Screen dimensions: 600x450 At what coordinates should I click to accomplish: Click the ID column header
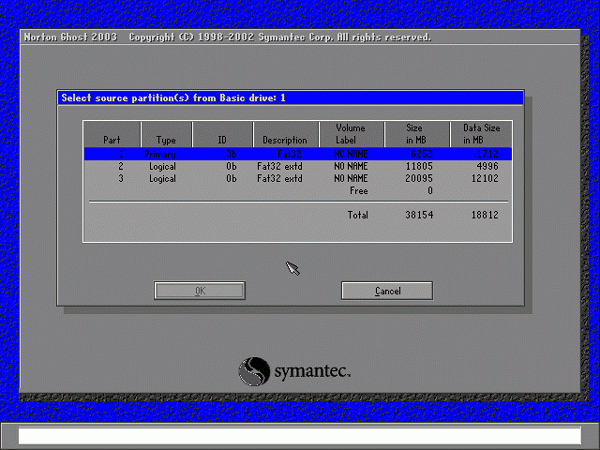[222, 134]
